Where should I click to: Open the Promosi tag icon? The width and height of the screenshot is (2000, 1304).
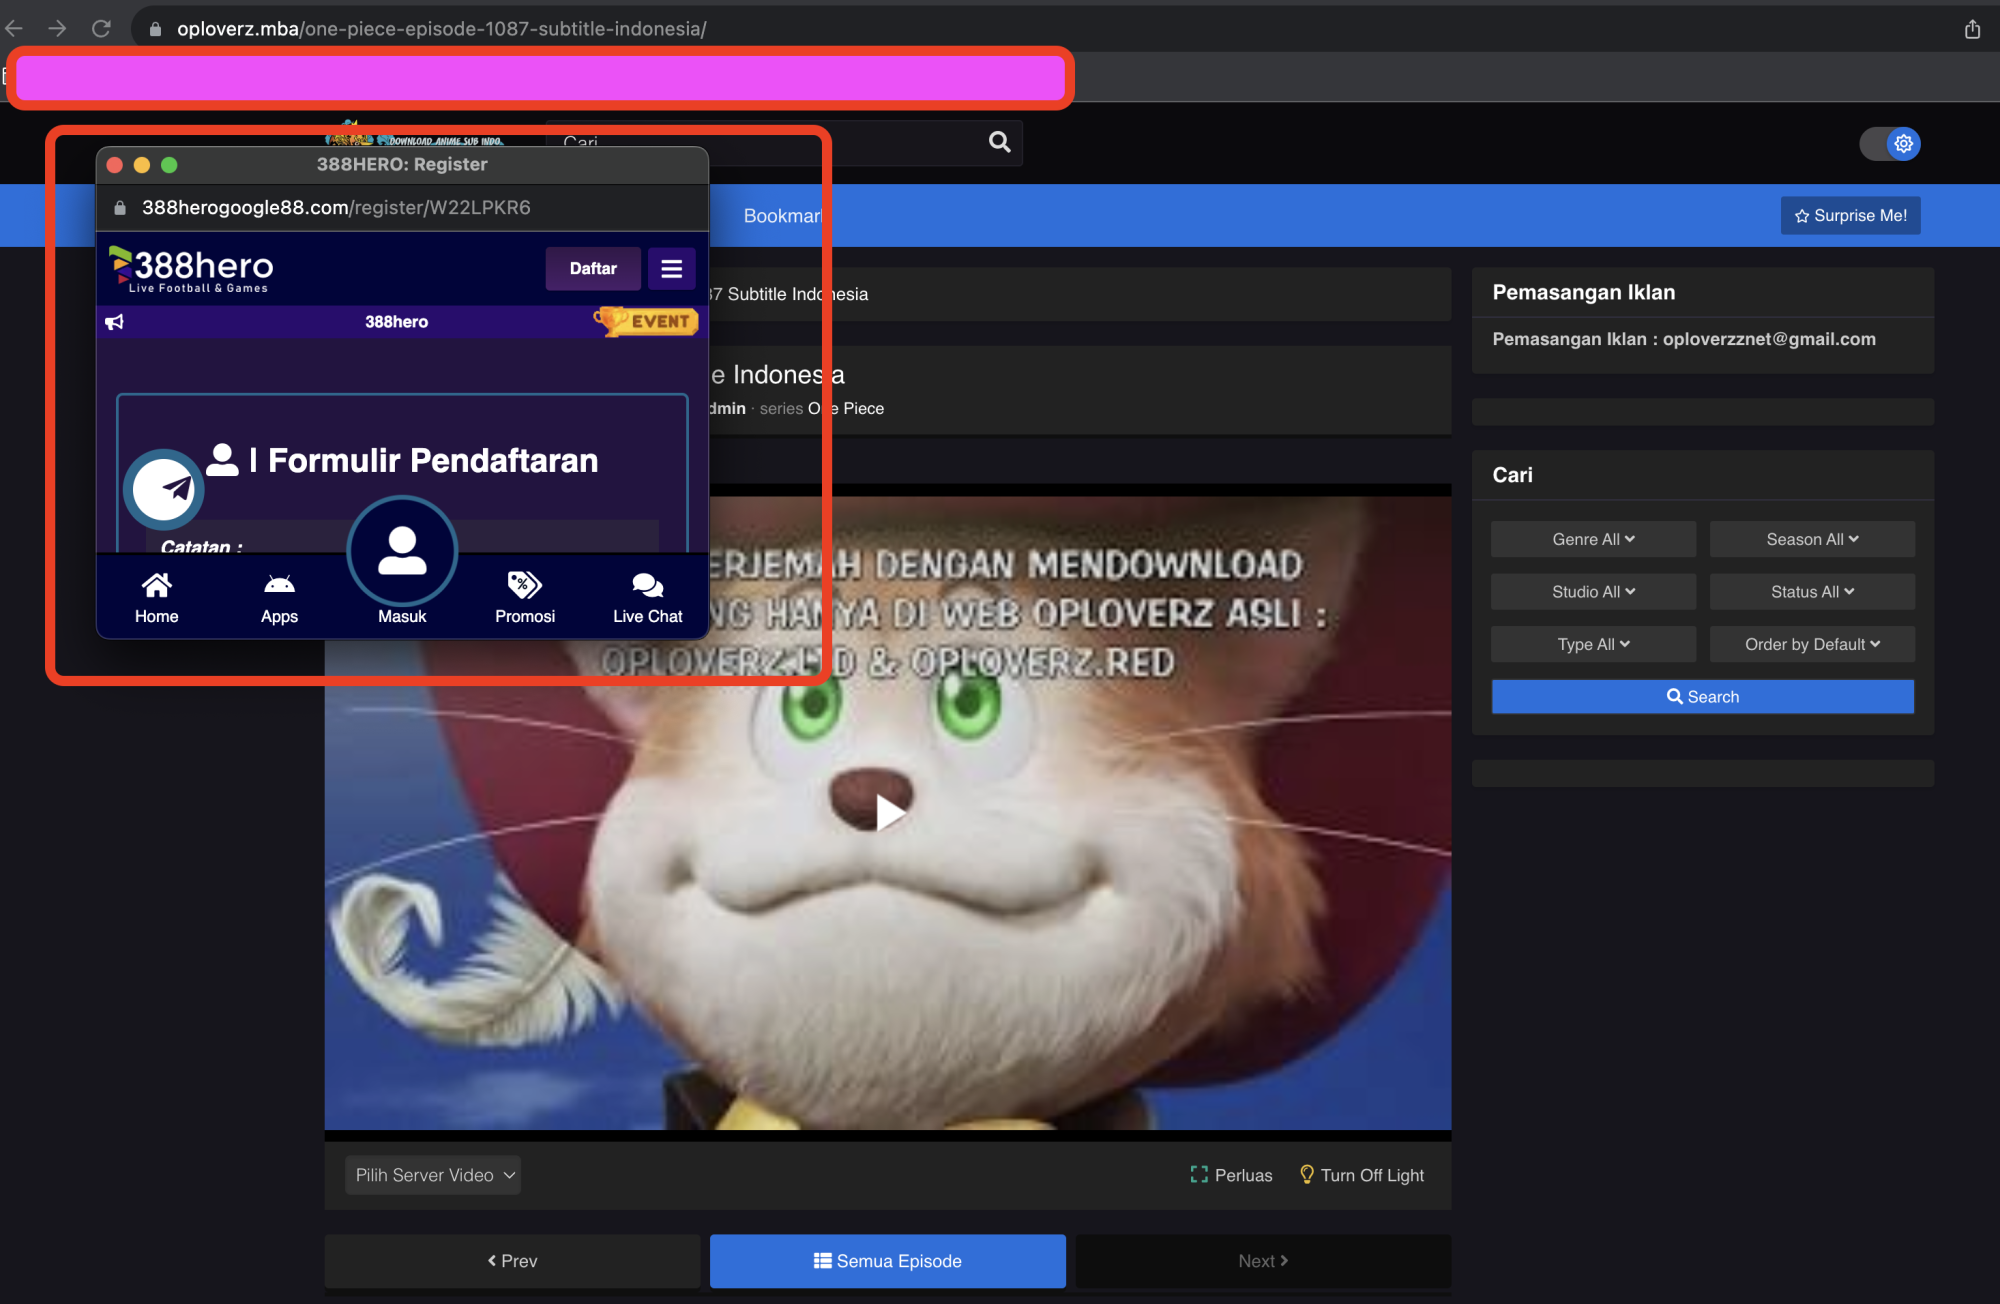[x=524, y=585]
